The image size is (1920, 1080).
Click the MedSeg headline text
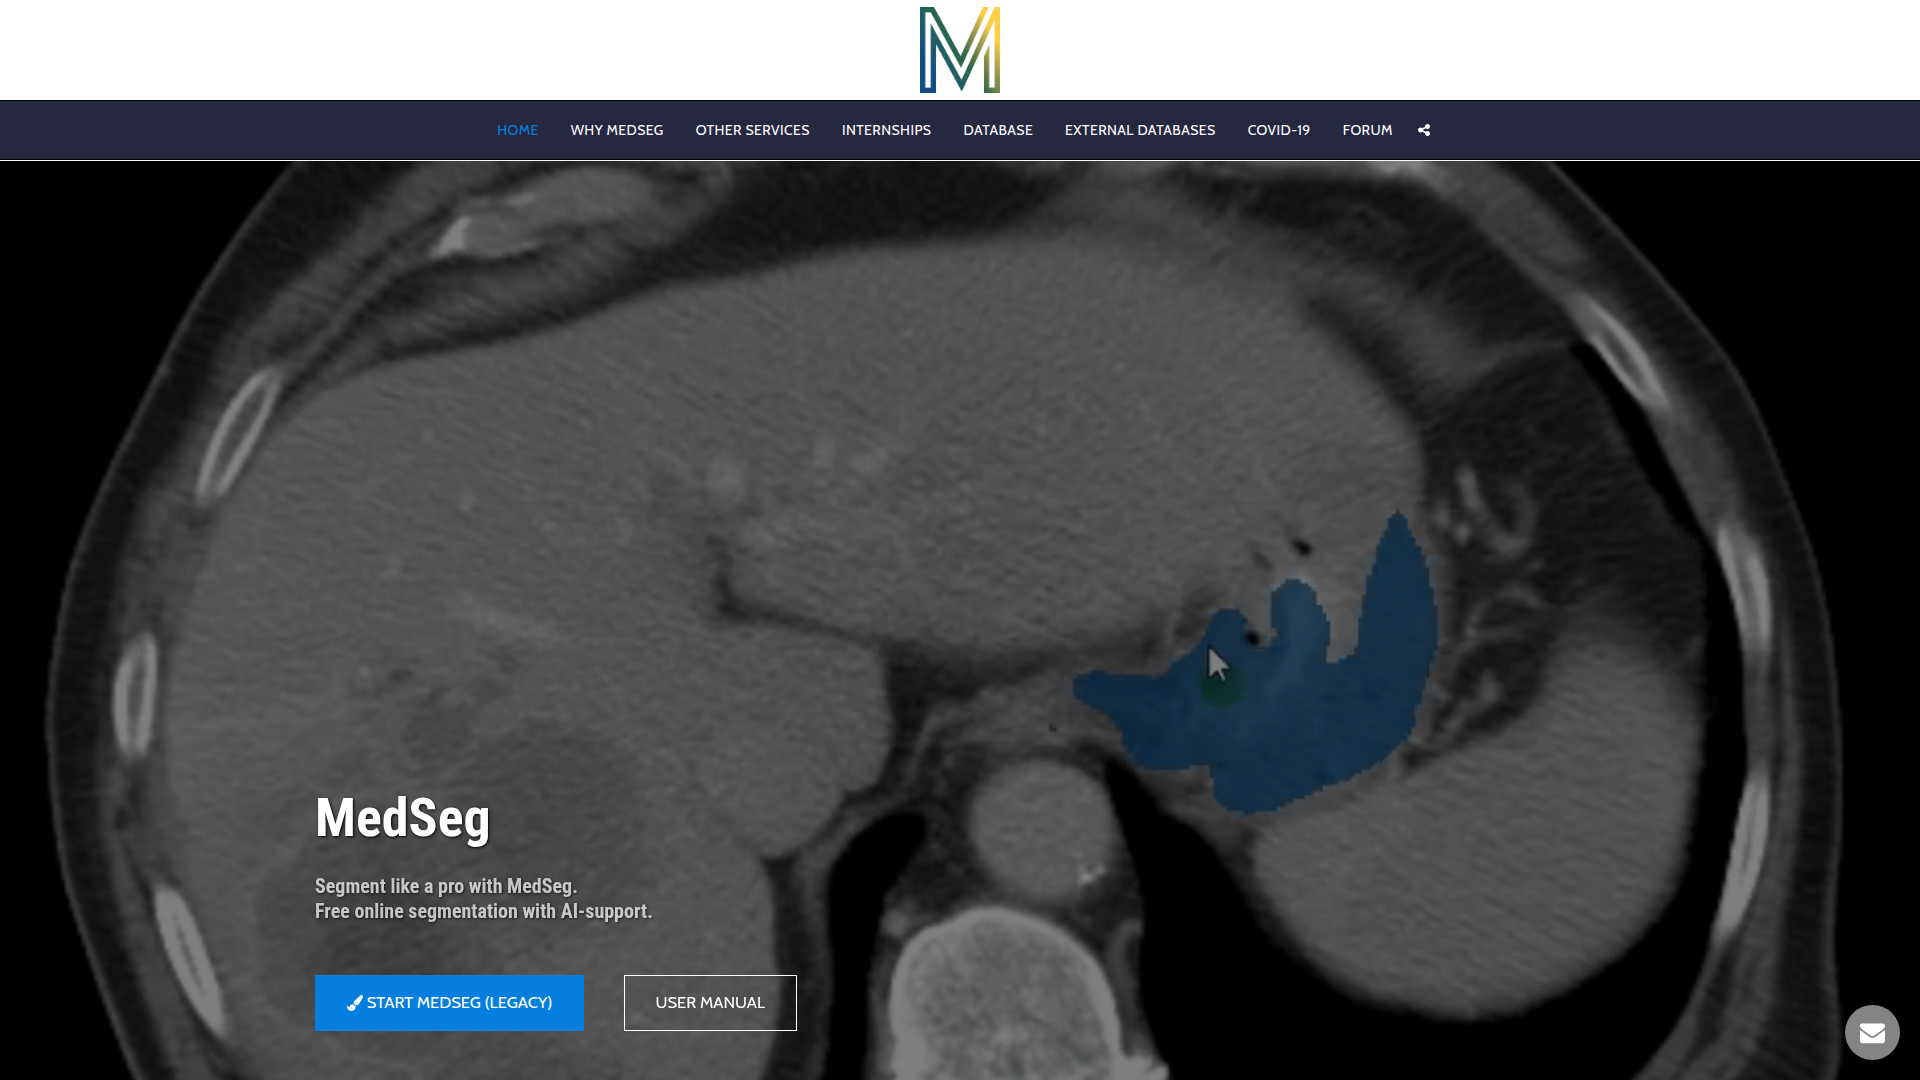coord(403,818)
